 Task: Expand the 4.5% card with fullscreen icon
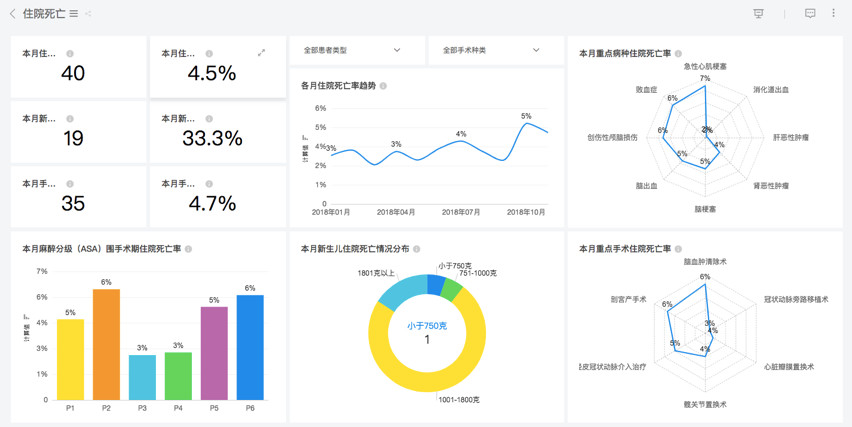point(261,53)
